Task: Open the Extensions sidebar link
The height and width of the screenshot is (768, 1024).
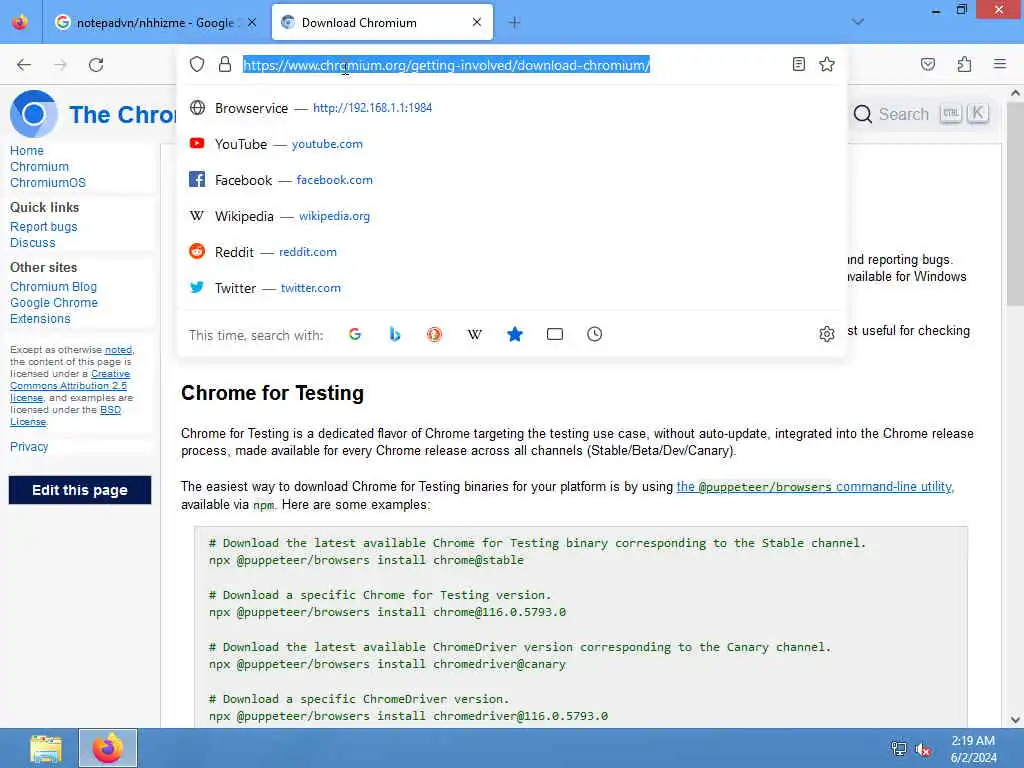Action: click(40, 319)
